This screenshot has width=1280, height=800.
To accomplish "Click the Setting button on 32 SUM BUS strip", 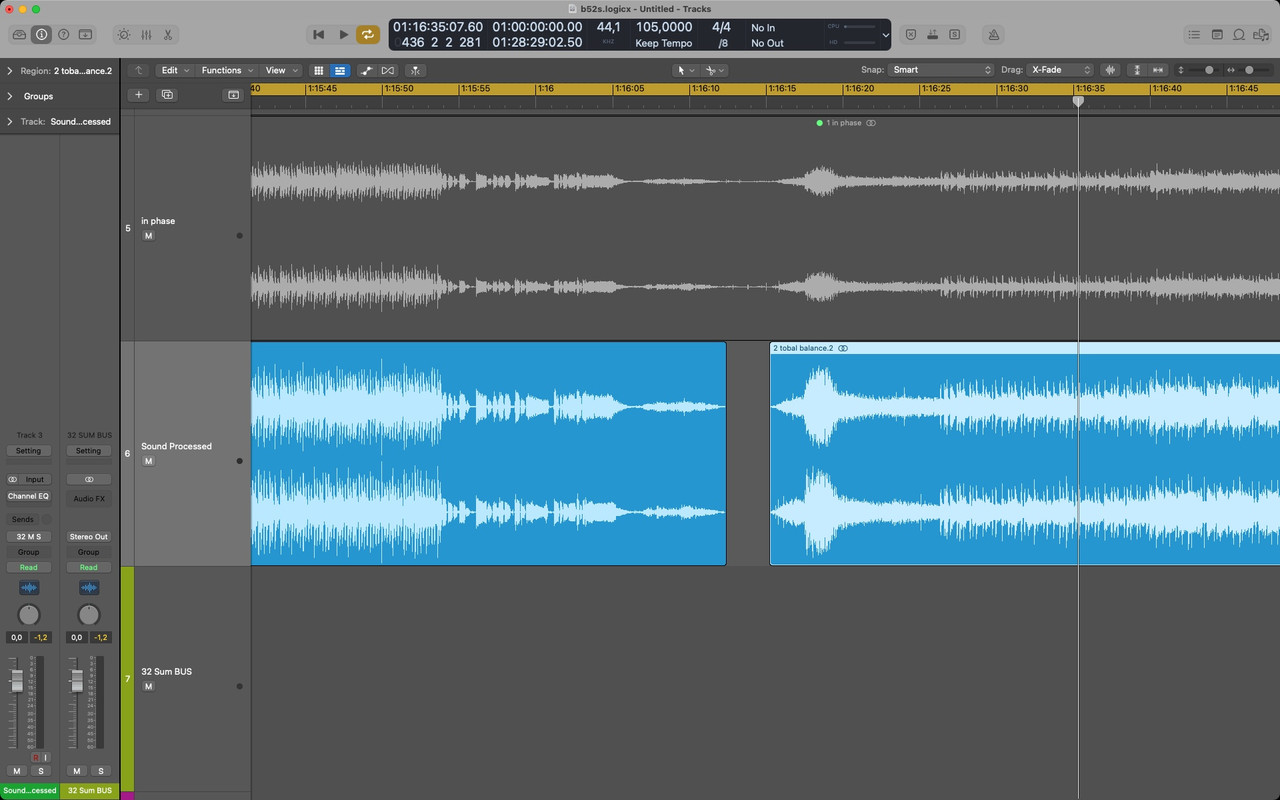I will pyautogui.click(x=89, y=451).
